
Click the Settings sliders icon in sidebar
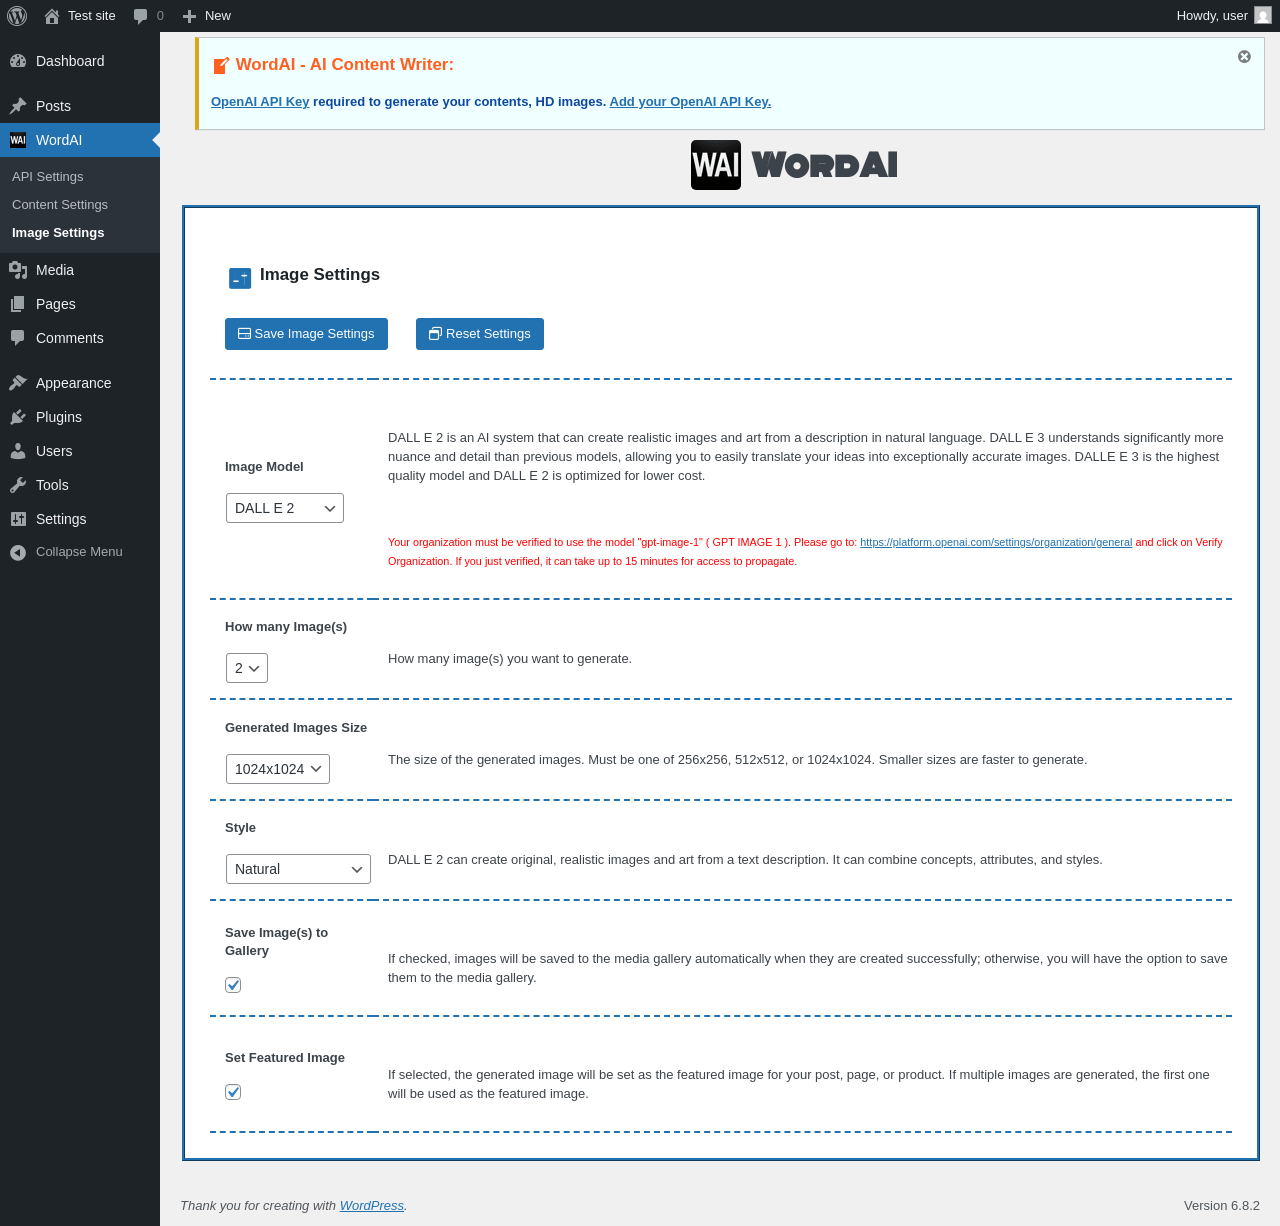[x=18, y=519]
